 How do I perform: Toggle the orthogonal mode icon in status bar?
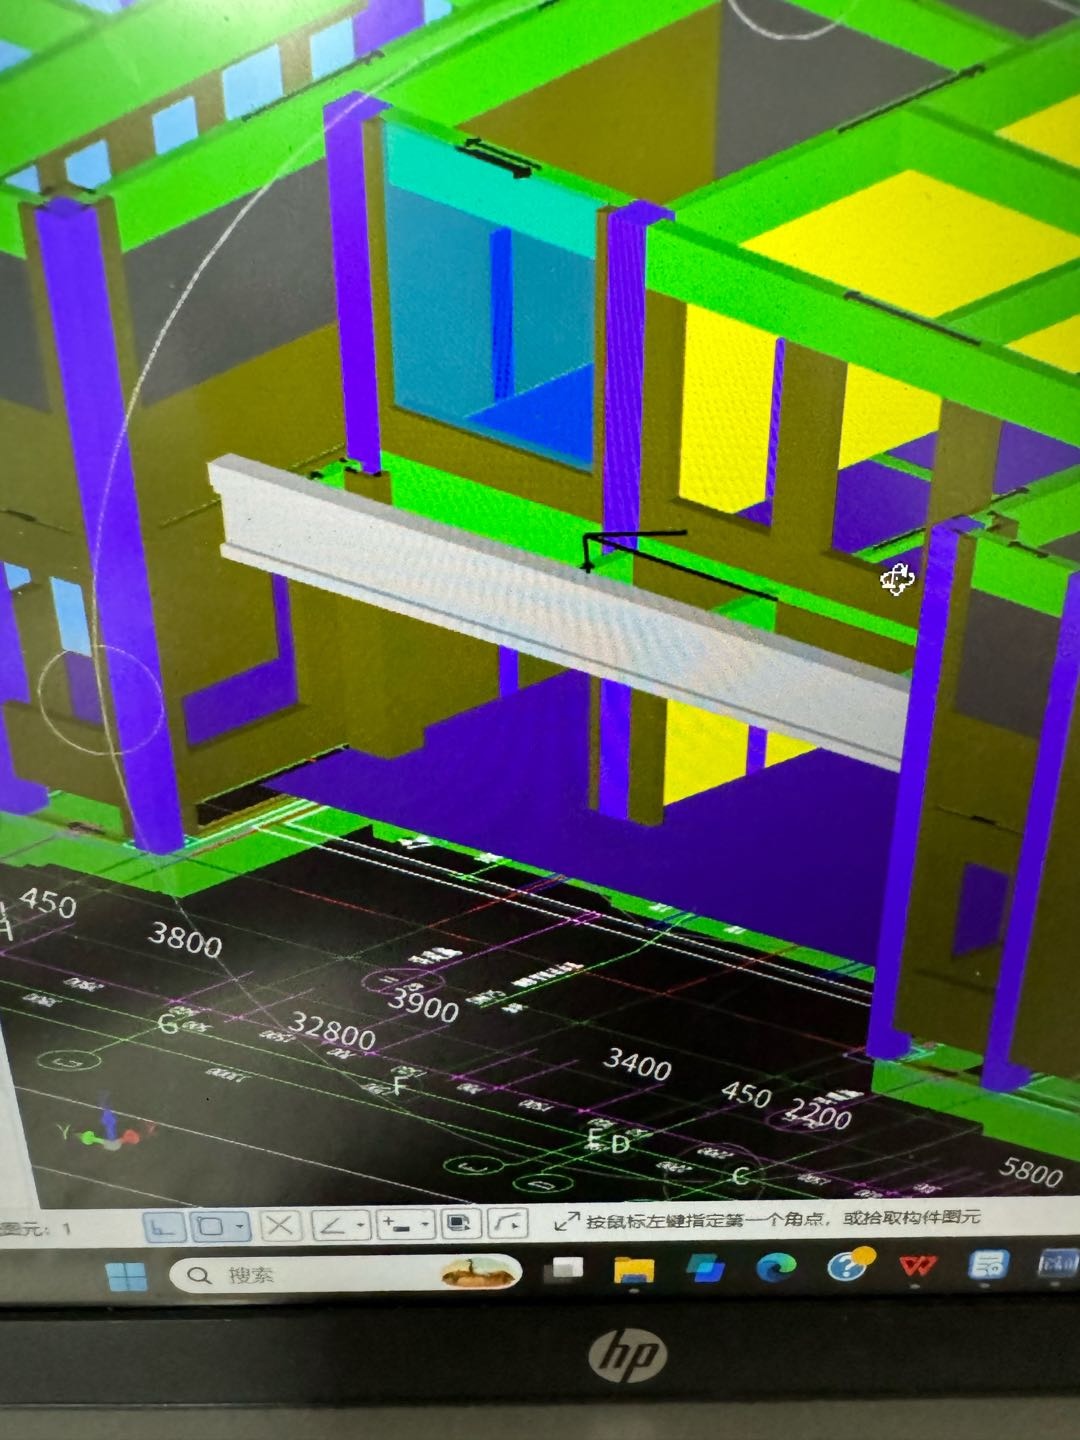tap(166, 1226)
